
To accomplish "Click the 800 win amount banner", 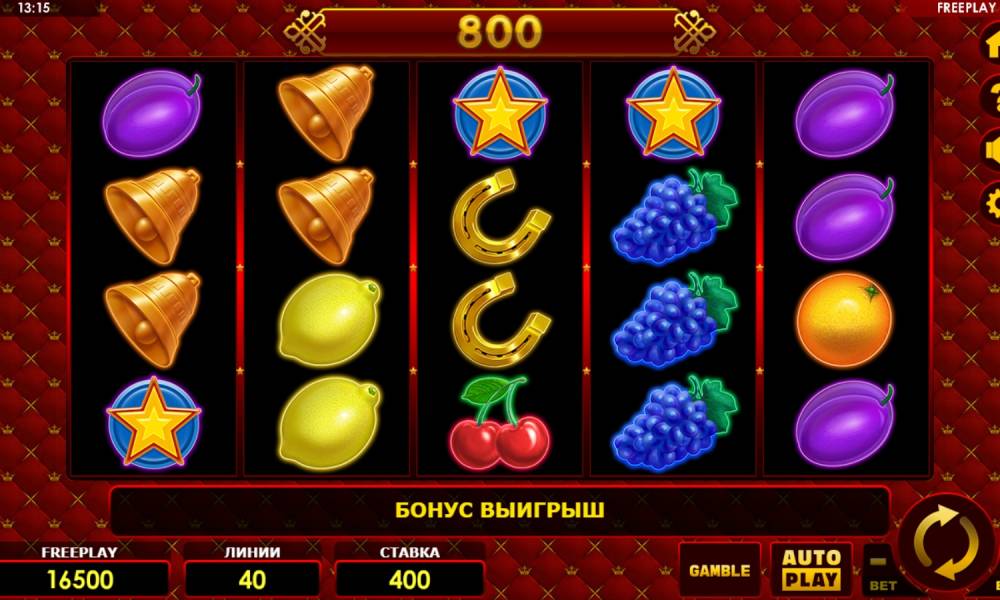I will coord(500,32).
